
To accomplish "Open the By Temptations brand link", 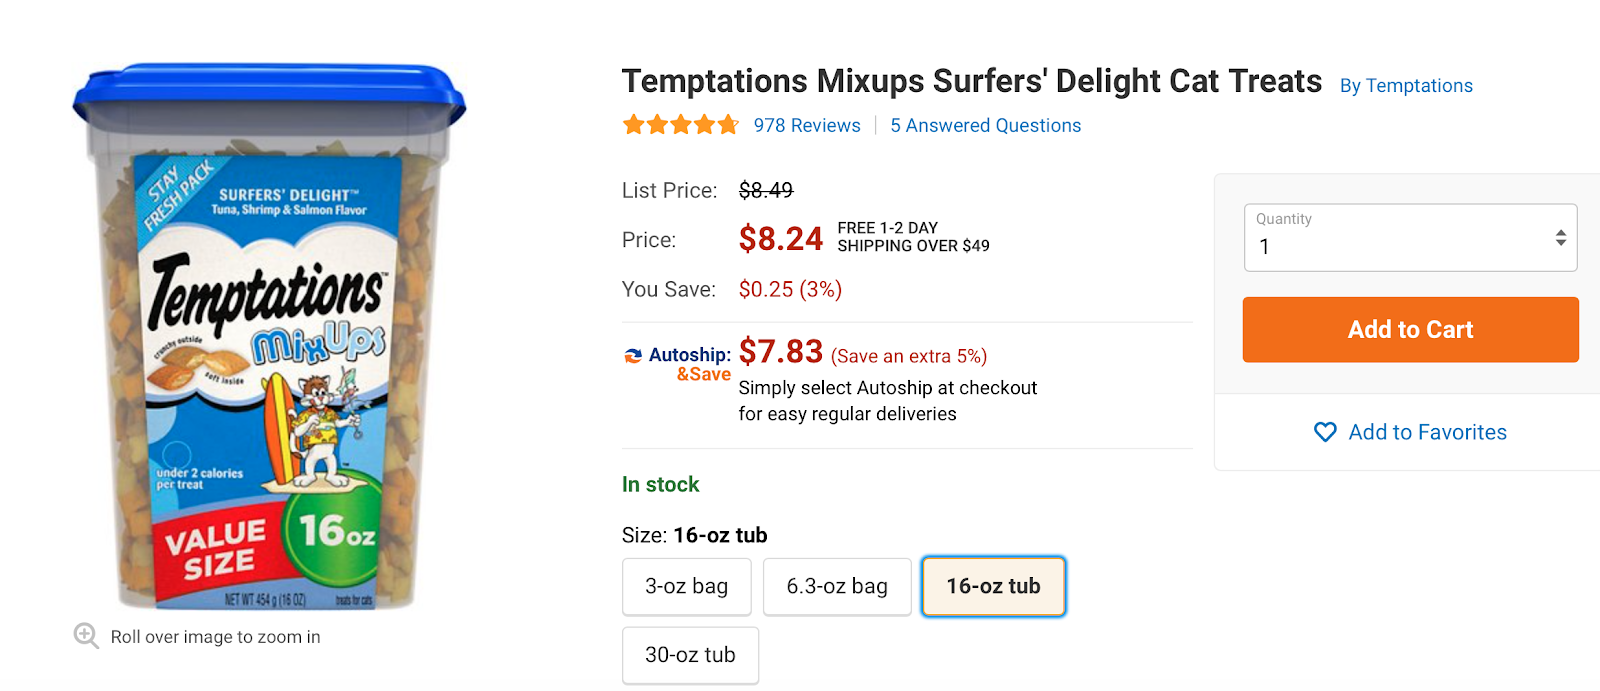I will click(x=1406, y=86).
